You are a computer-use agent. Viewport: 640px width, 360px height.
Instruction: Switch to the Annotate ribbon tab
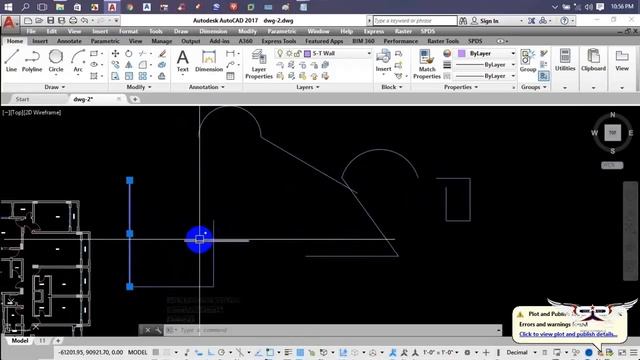pos(69,41)
